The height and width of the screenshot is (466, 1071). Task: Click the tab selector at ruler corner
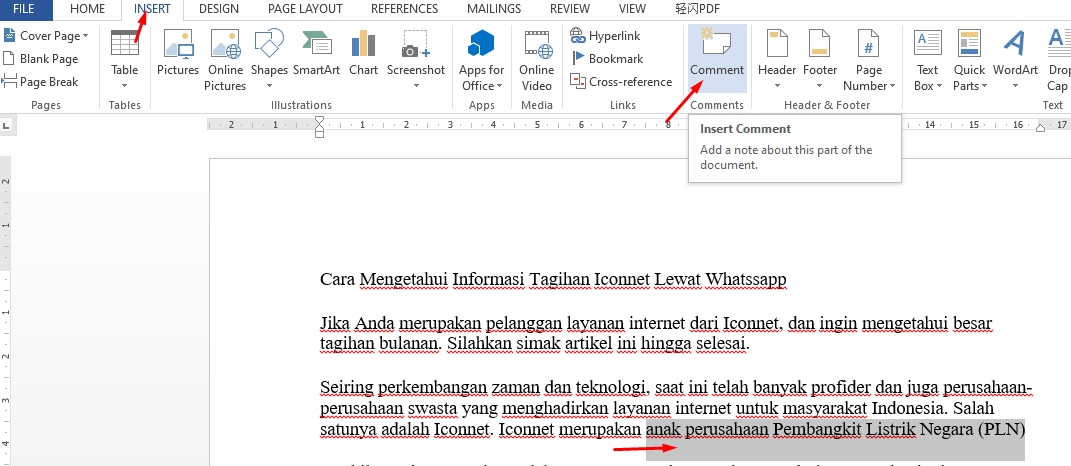(x=7, y=125)
